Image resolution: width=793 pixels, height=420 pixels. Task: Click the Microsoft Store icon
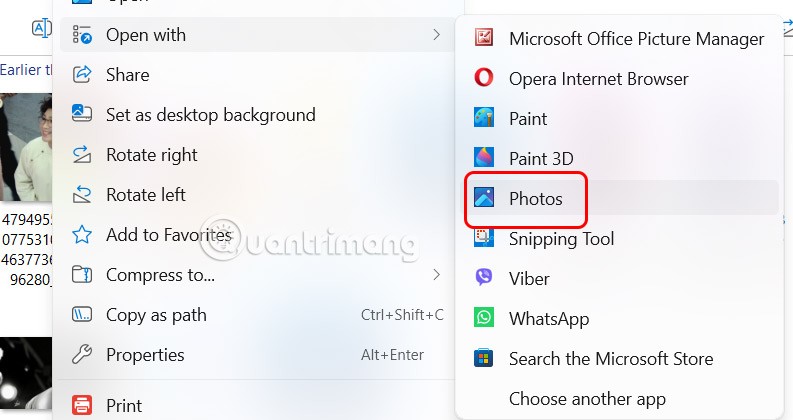pos(484,358)
